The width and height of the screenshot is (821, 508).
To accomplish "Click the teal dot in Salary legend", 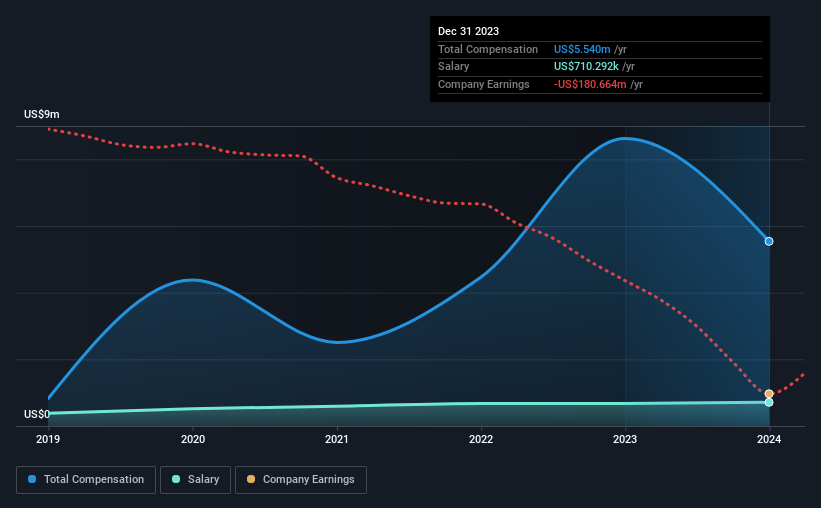I will click(x=176, y=479).
